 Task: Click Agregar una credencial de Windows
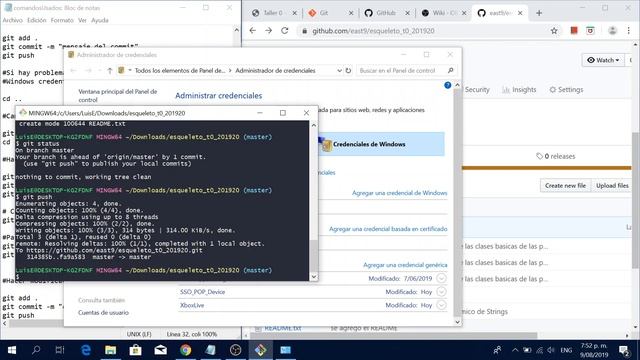400,193
